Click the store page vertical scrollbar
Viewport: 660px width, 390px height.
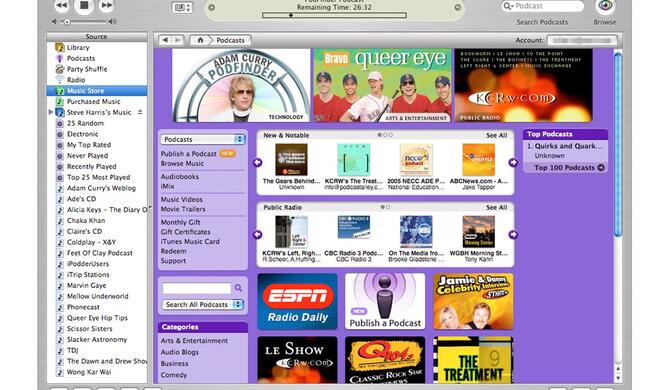[x=618, y=144]
